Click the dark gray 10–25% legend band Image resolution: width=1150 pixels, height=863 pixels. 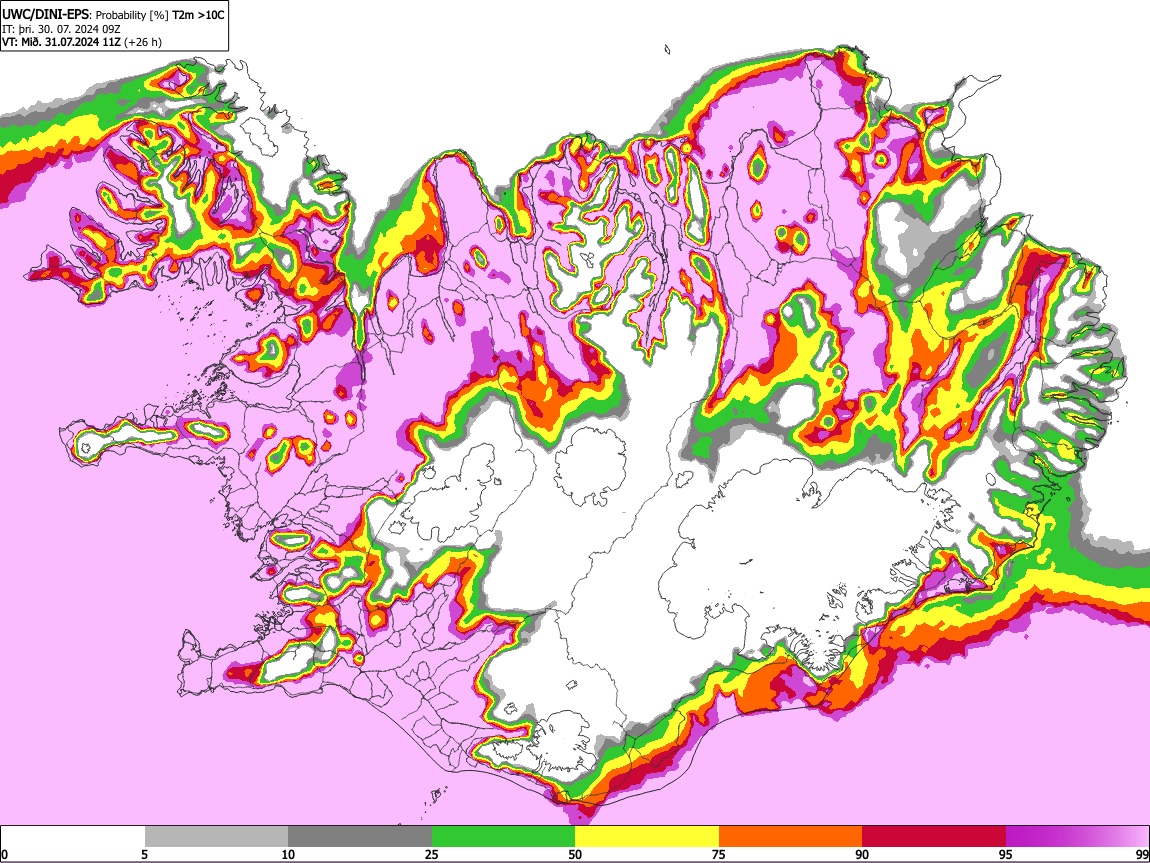pos(360,837)
